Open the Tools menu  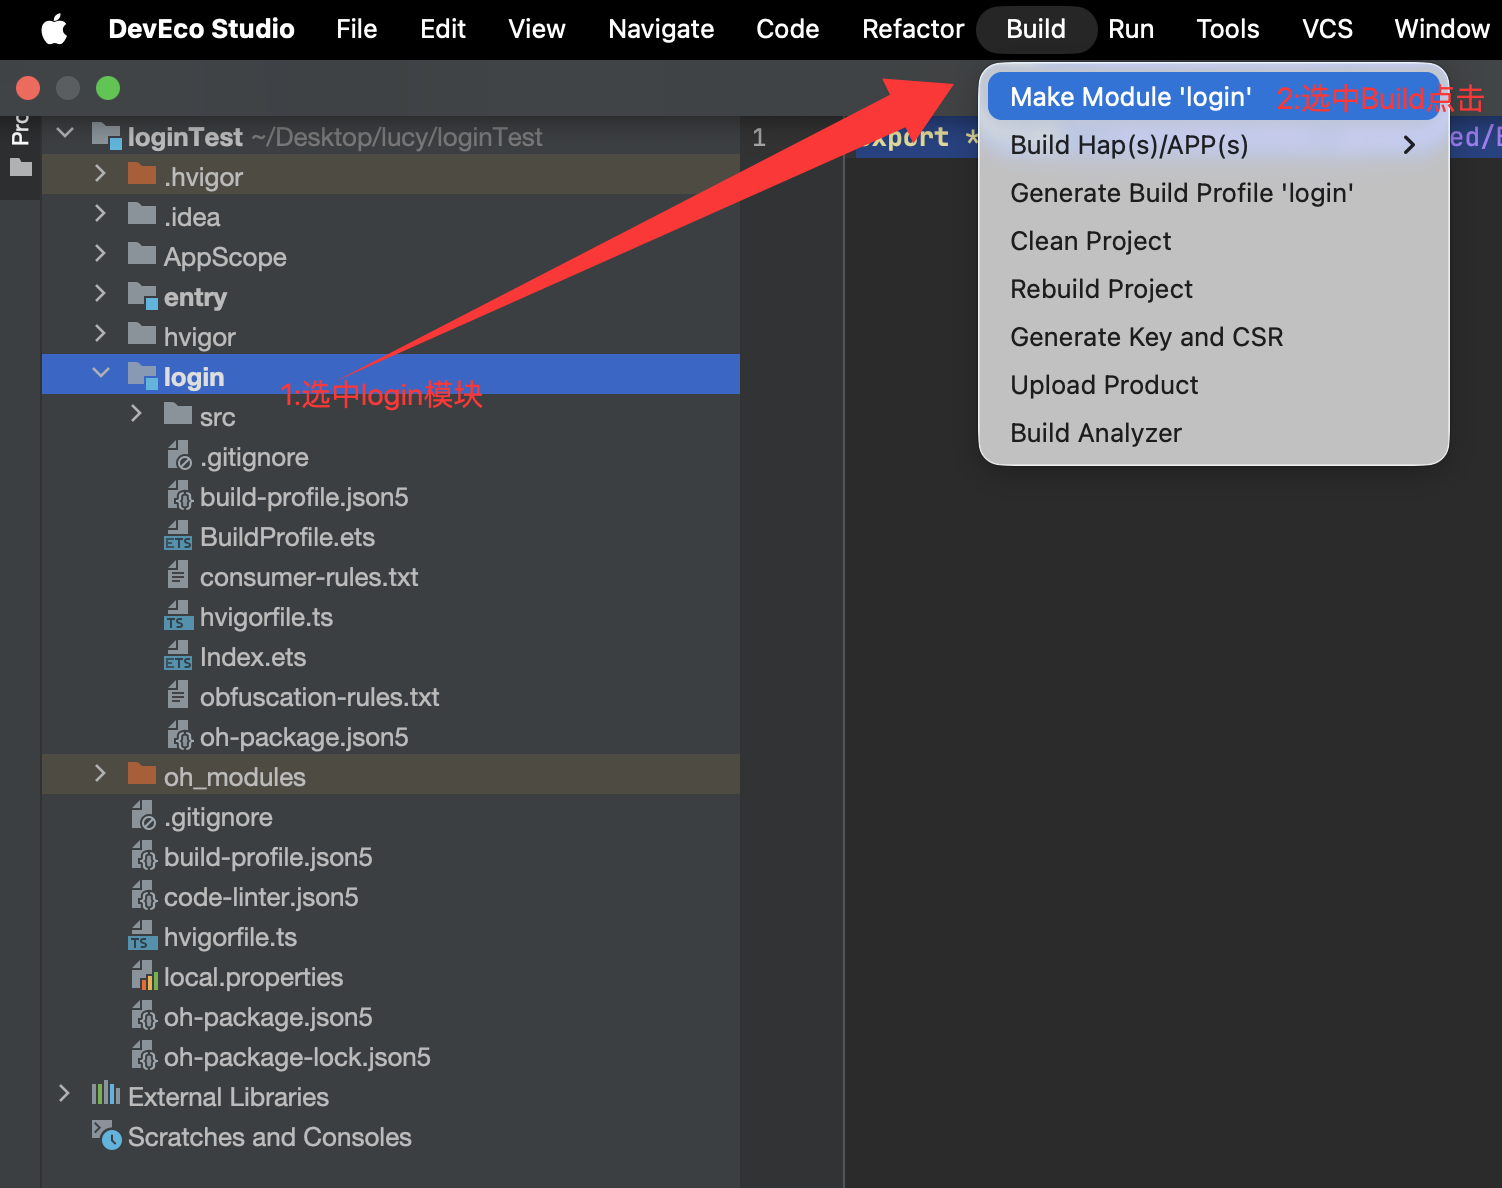[1228, 29]
